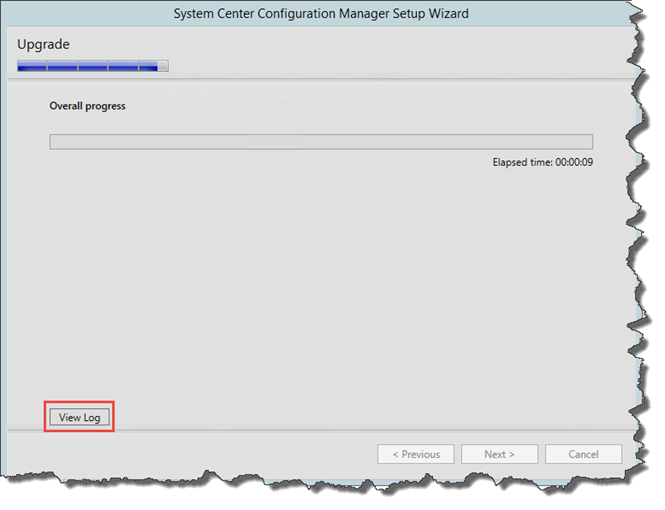Click the Upgrade heading

[43, 45]
